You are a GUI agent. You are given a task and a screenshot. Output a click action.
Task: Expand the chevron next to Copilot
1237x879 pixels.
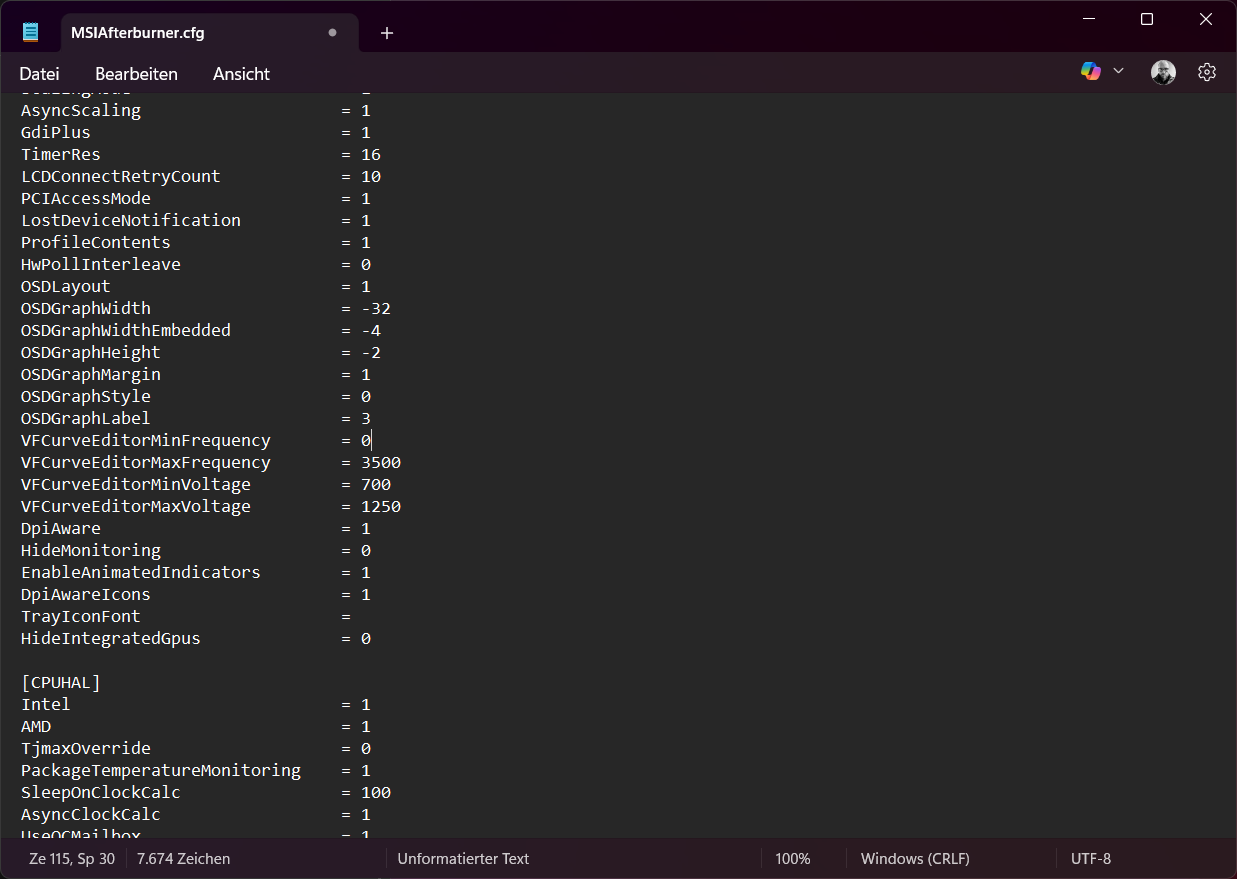click(1119, 72)
